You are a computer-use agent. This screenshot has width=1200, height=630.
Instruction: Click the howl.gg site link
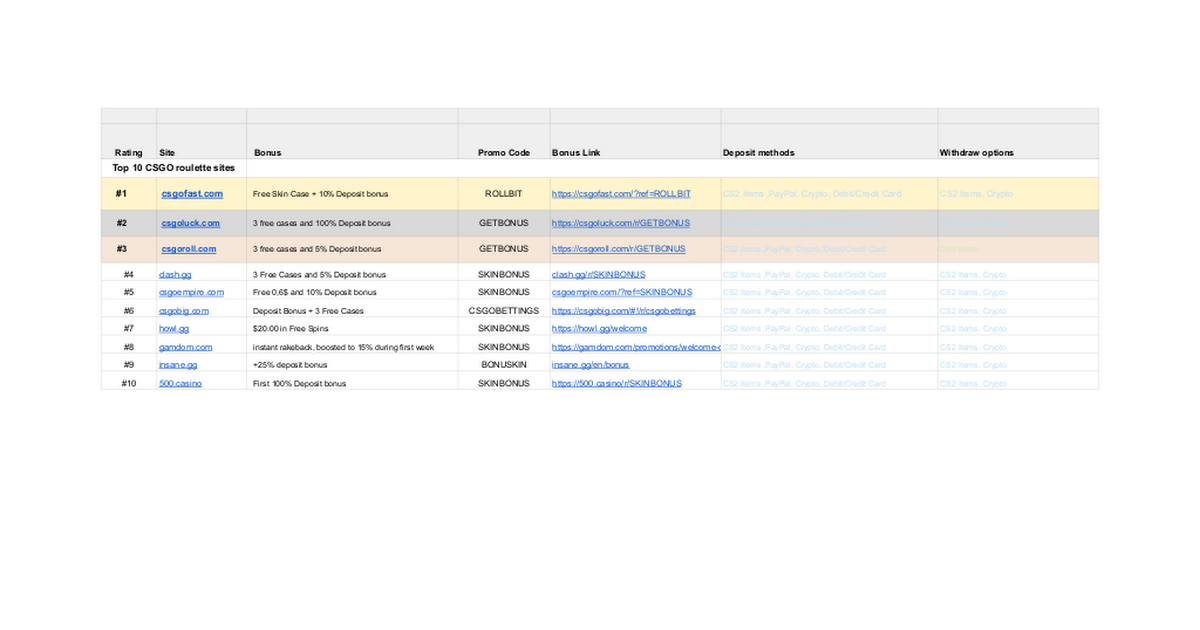(x=174, y=329)
